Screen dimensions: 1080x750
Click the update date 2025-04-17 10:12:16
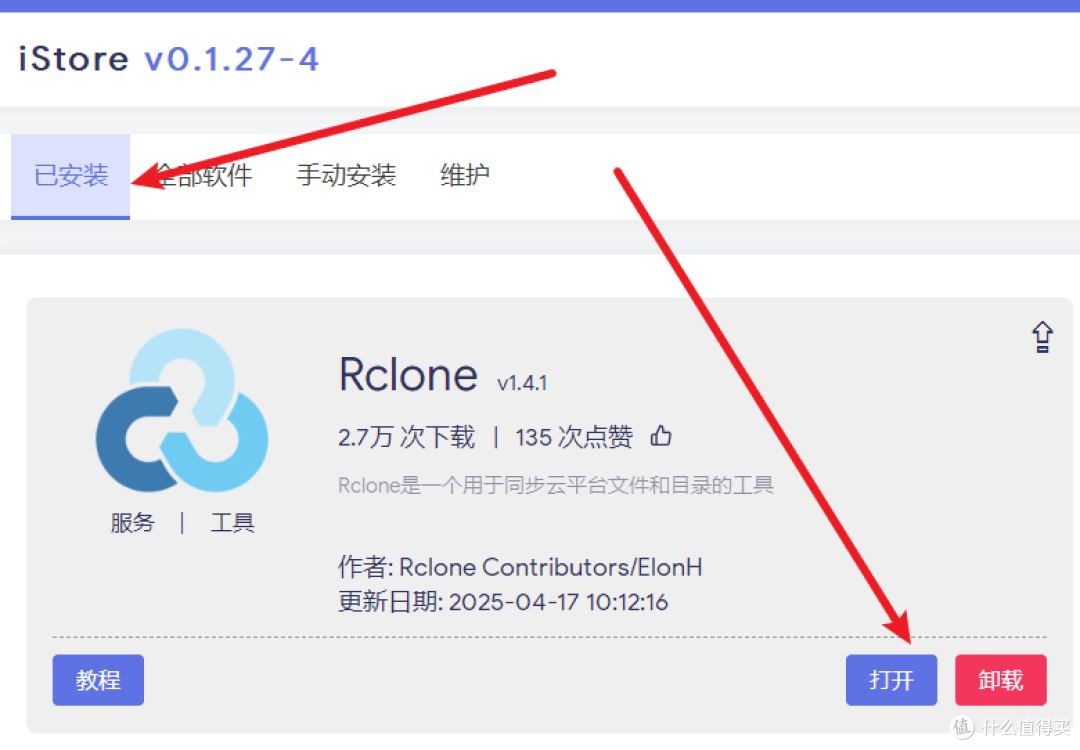[x=503, y=601]
